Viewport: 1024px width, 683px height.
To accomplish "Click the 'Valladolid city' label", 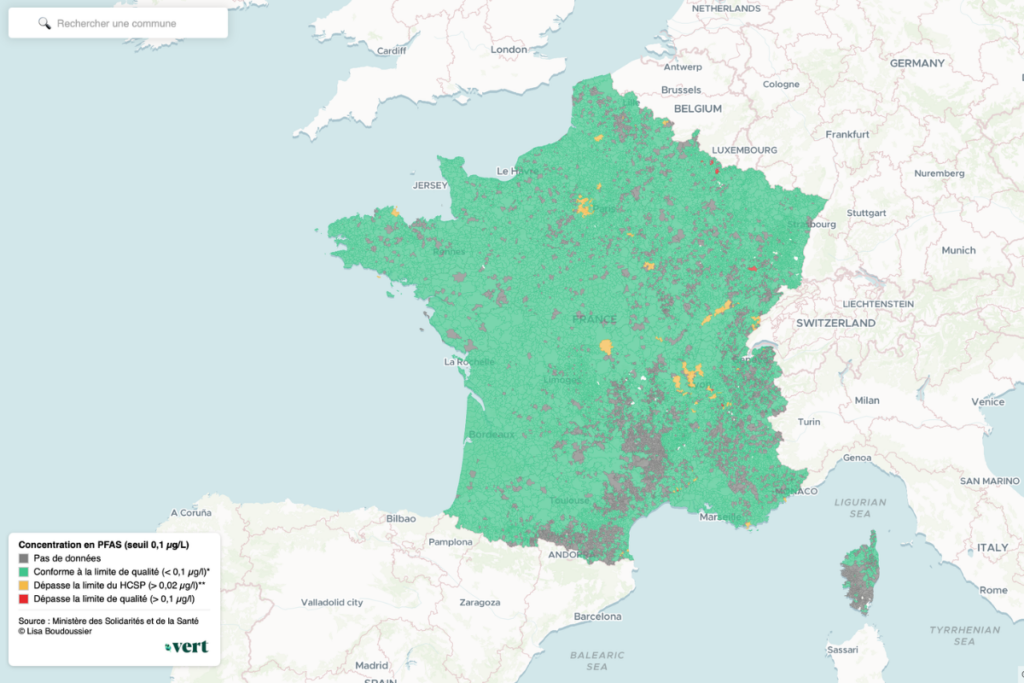I will [332, 603].
